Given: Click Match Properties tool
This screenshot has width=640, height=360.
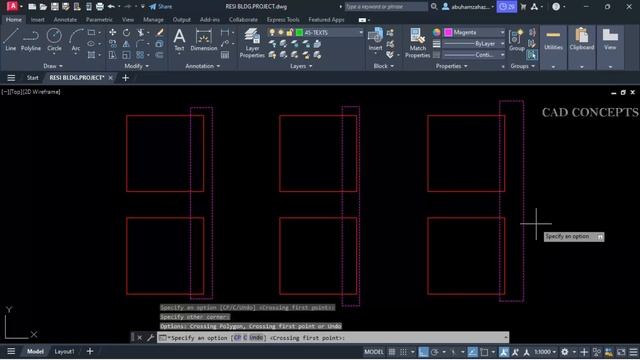Looking at the screenshot, I should pos(418,43).
